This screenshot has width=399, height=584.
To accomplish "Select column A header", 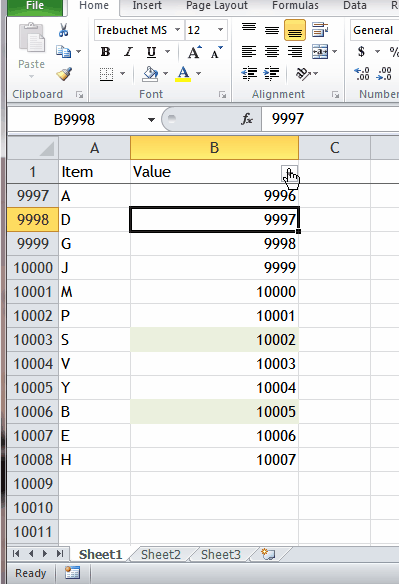I will 94,148.
